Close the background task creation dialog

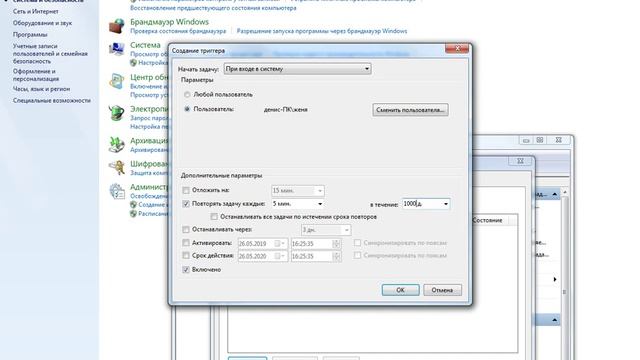[520, 161]
